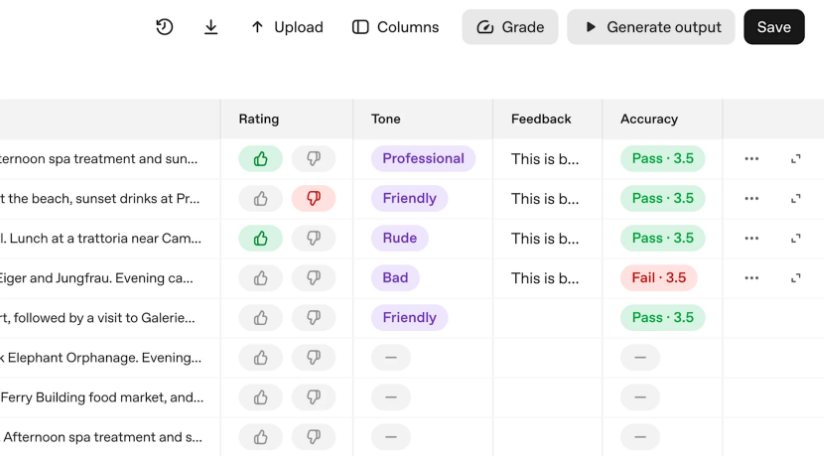
Task: Thumbs up the Eiger and Jungfrau row
Action: pos(261,278)
